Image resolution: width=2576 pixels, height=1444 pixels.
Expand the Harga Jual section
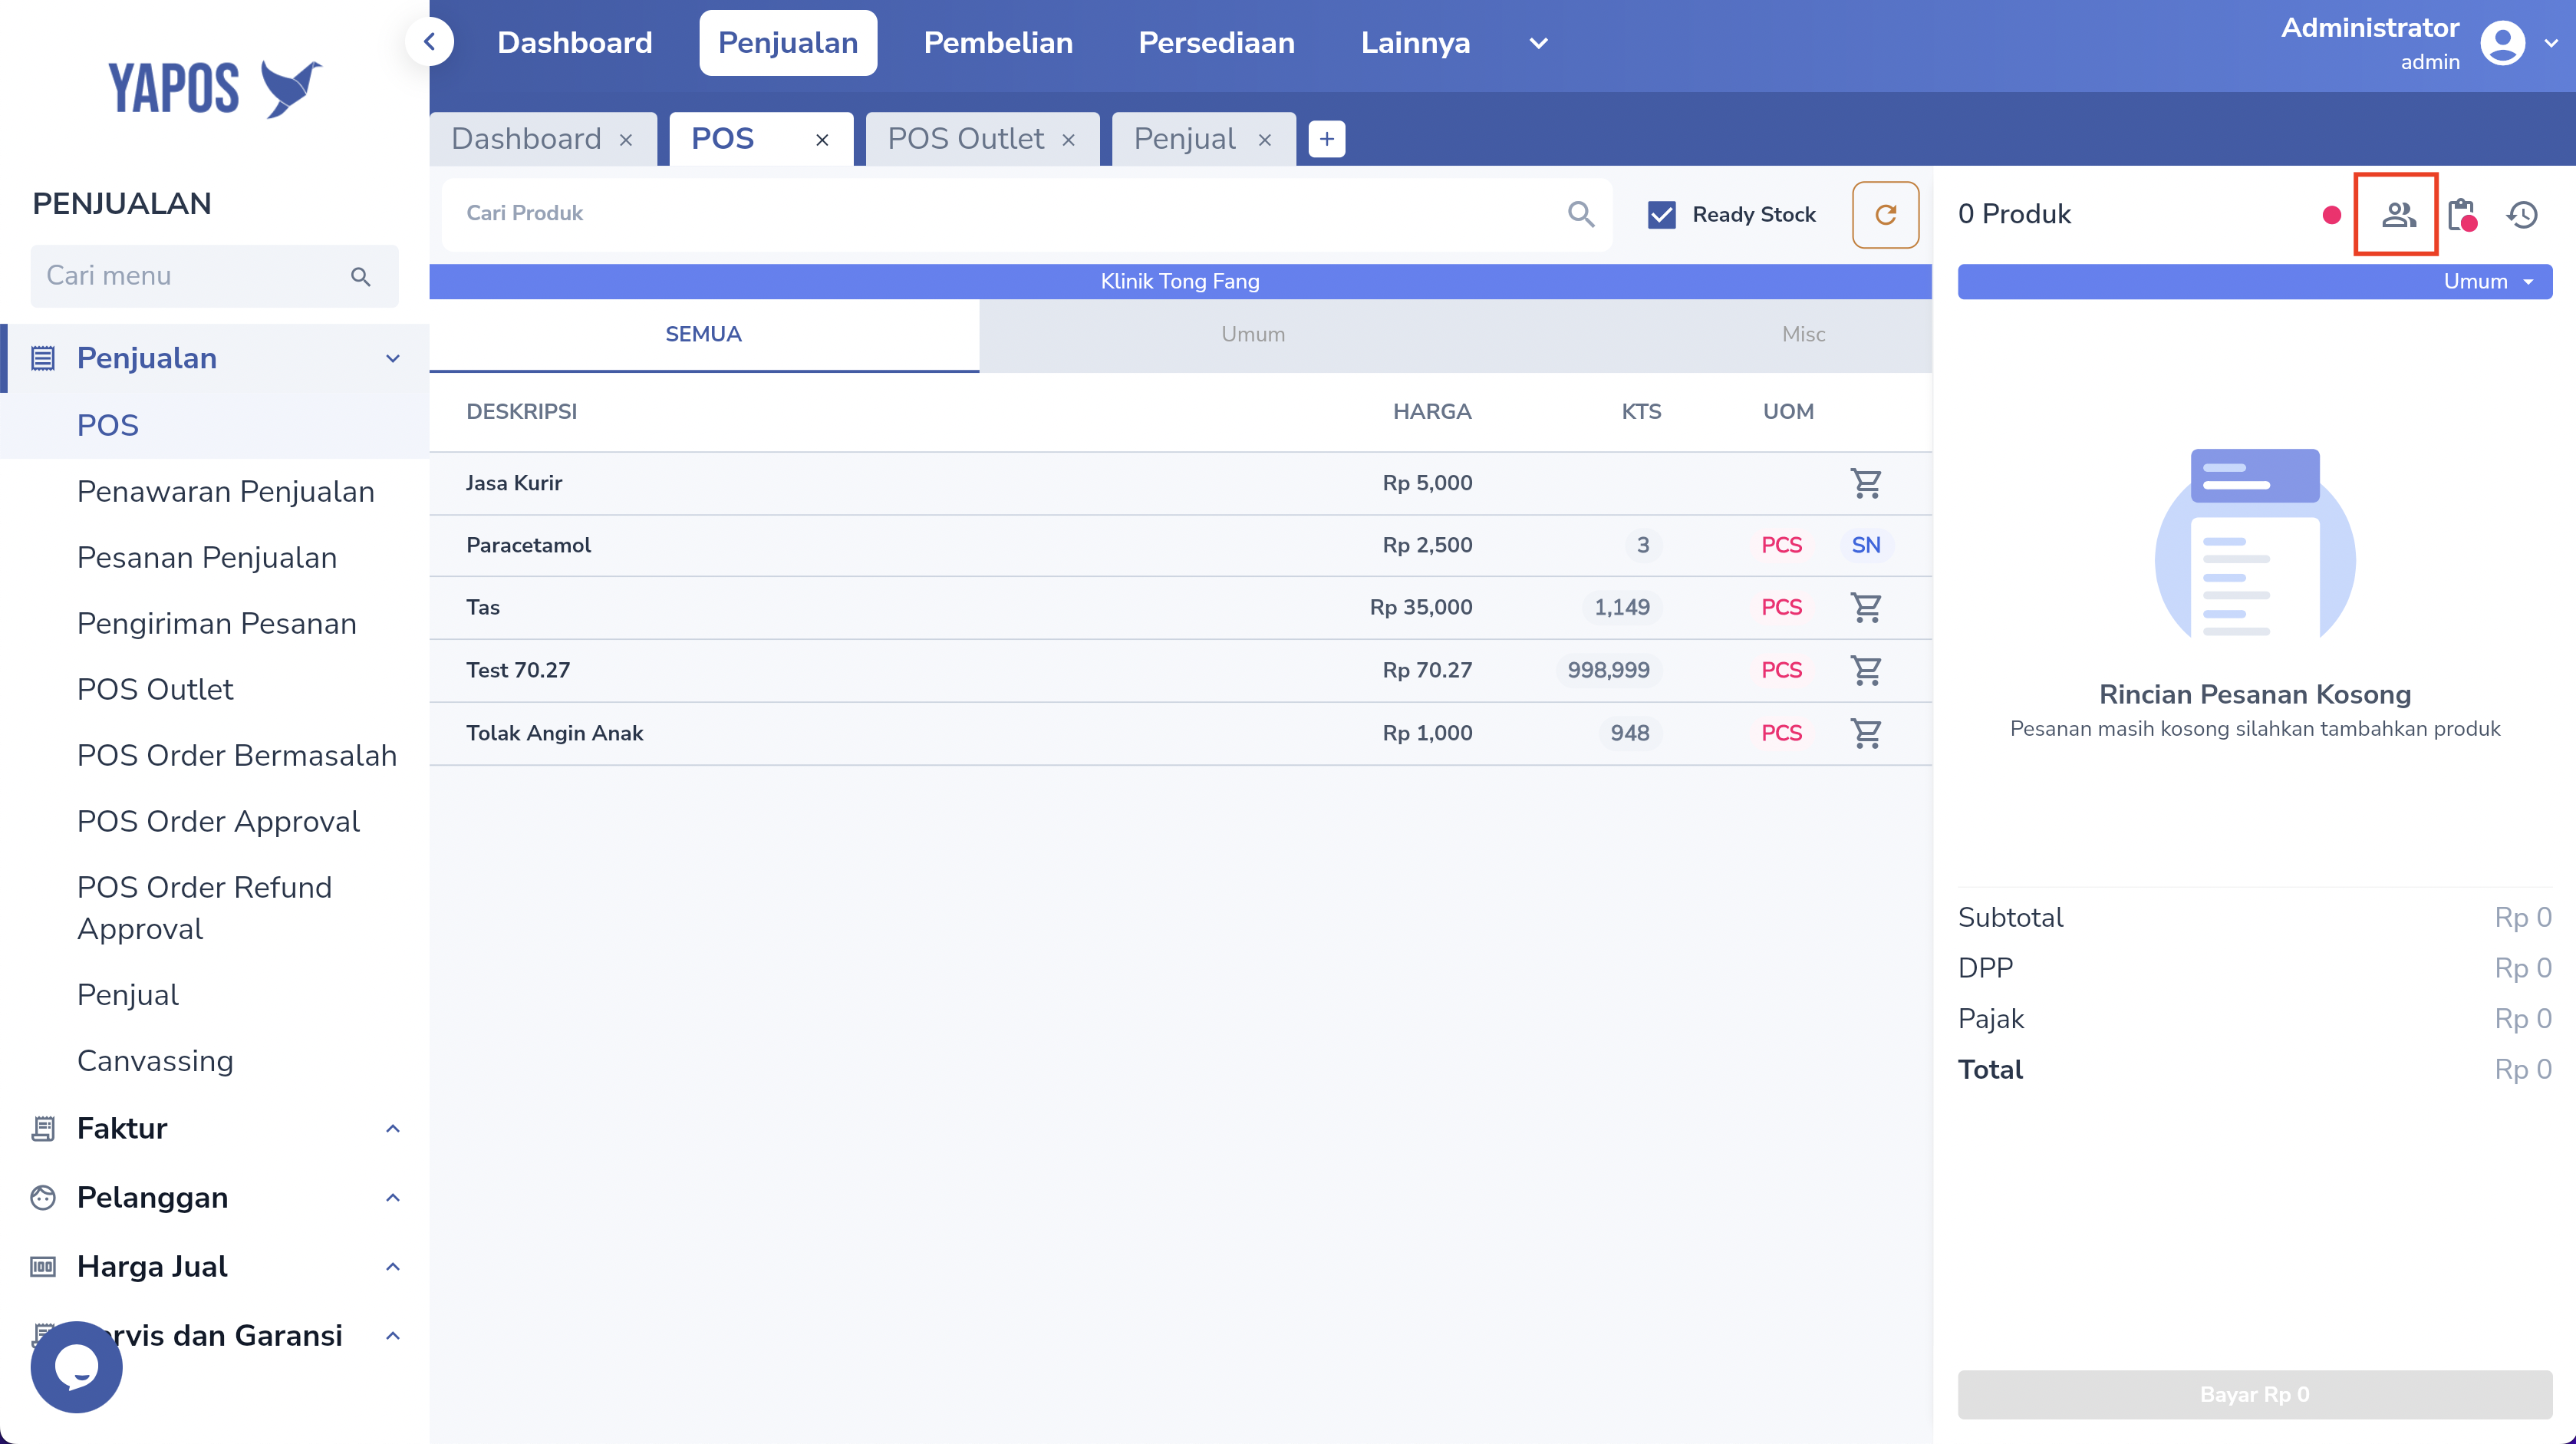pos(393,1267)
